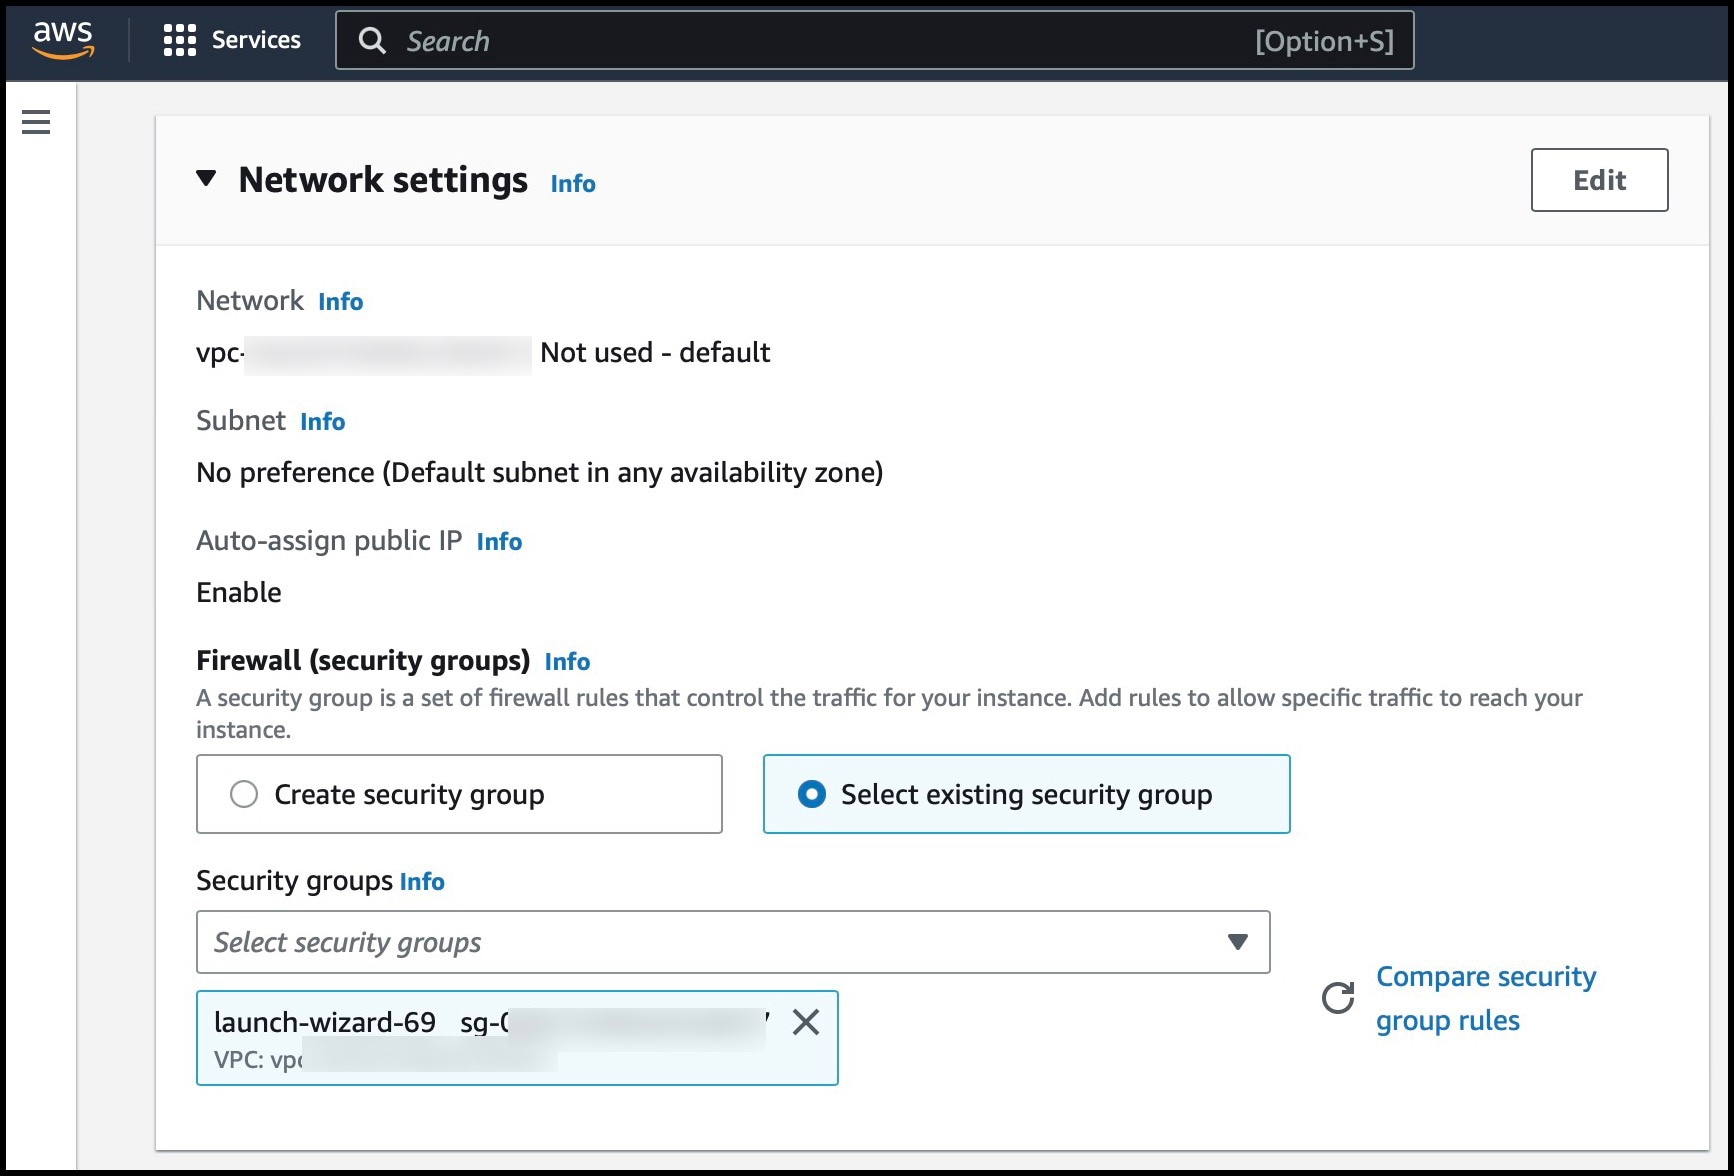Open the sidebar hamburger menu icon

[x=36, y=121]
